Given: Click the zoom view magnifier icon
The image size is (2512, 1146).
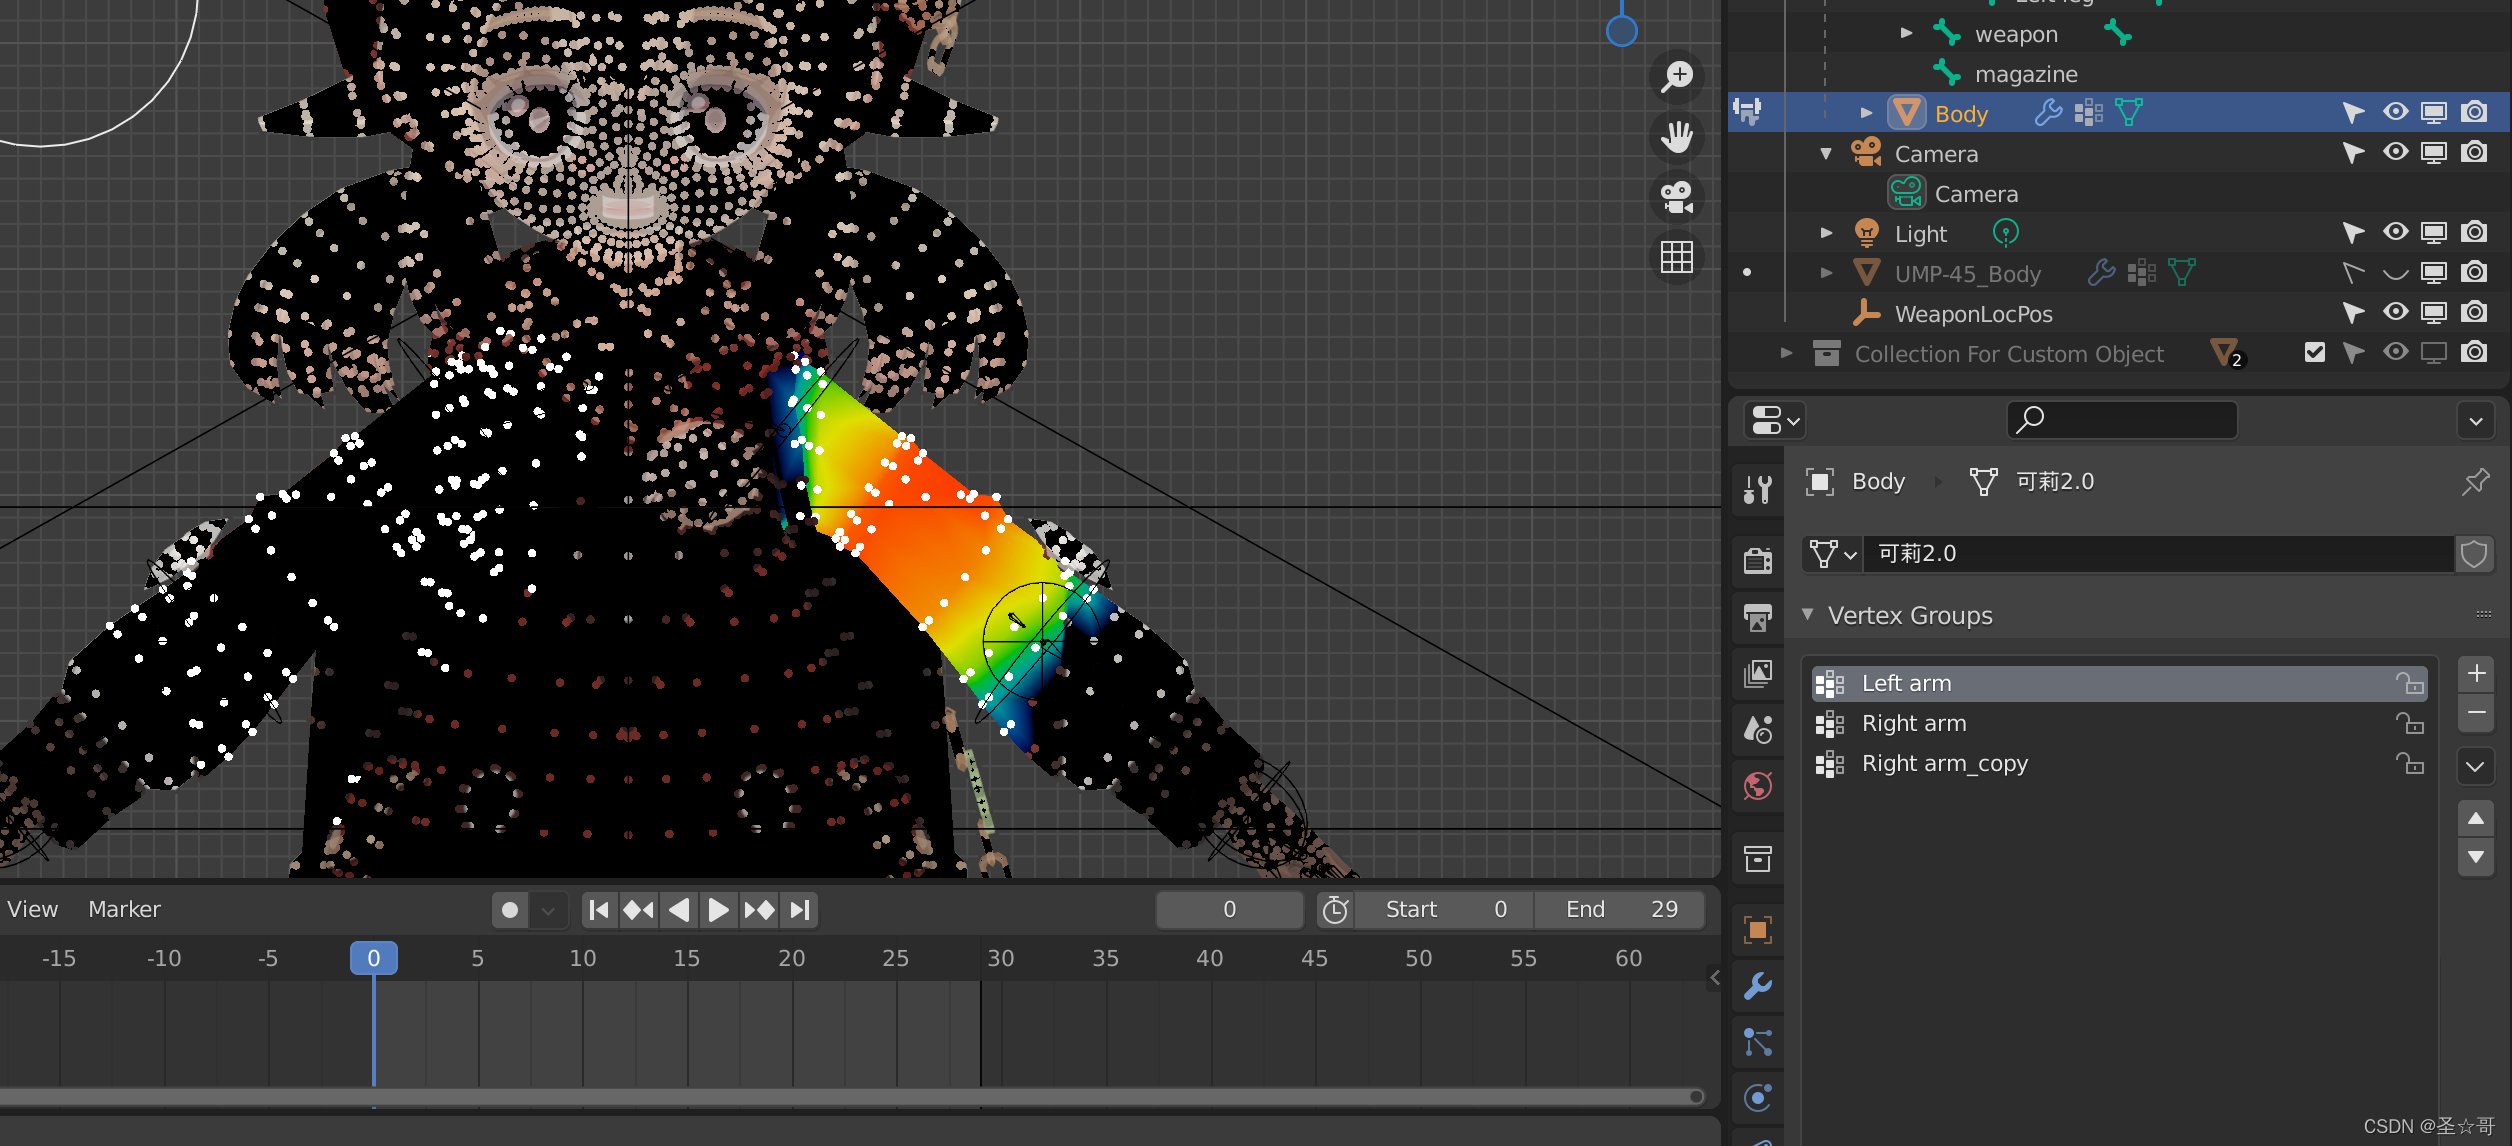Looking at the screenshot, I should pos(1677,76).
